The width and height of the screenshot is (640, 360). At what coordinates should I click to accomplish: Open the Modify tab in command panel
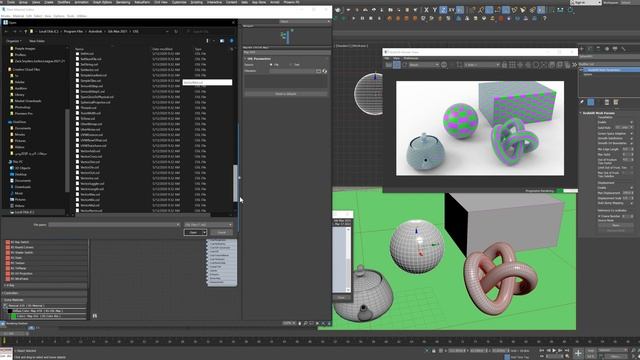pos(590,49)
